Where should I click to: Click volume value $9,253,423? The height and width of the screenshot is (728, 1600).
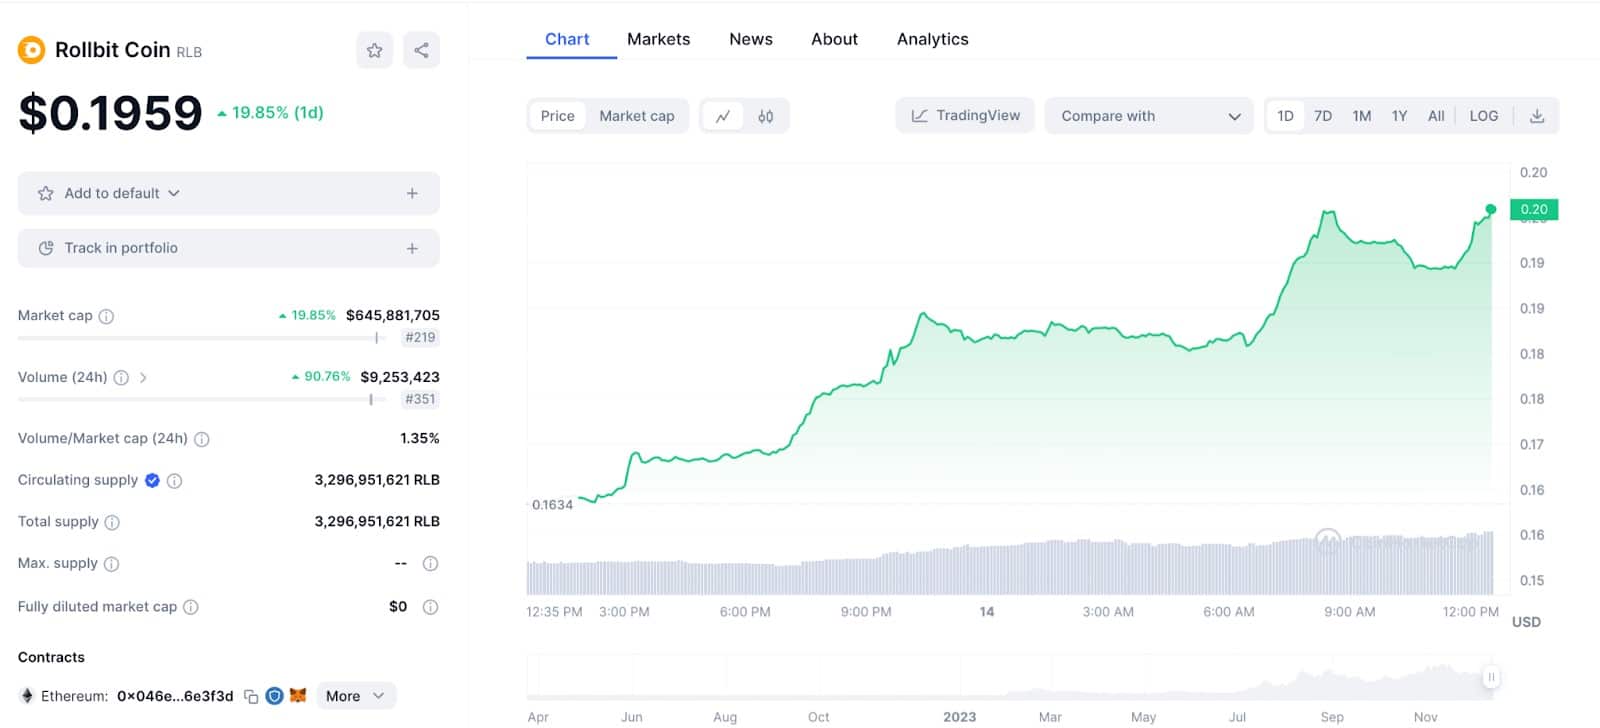pos(400,377)
